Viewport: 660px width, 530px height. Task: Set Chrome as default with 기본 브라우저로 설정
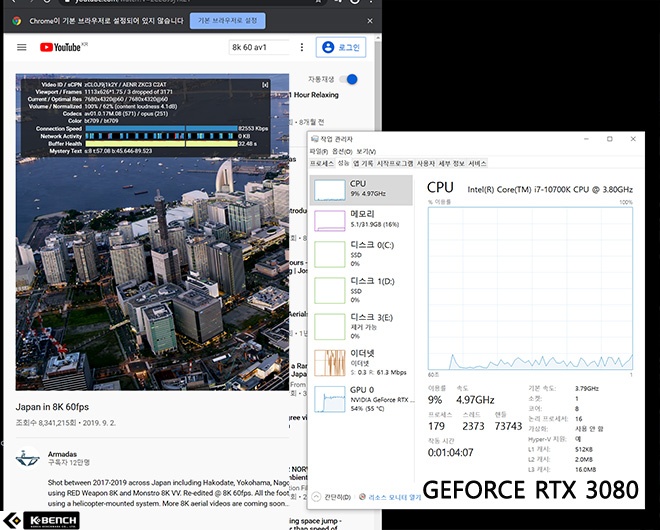coord(227,21)
